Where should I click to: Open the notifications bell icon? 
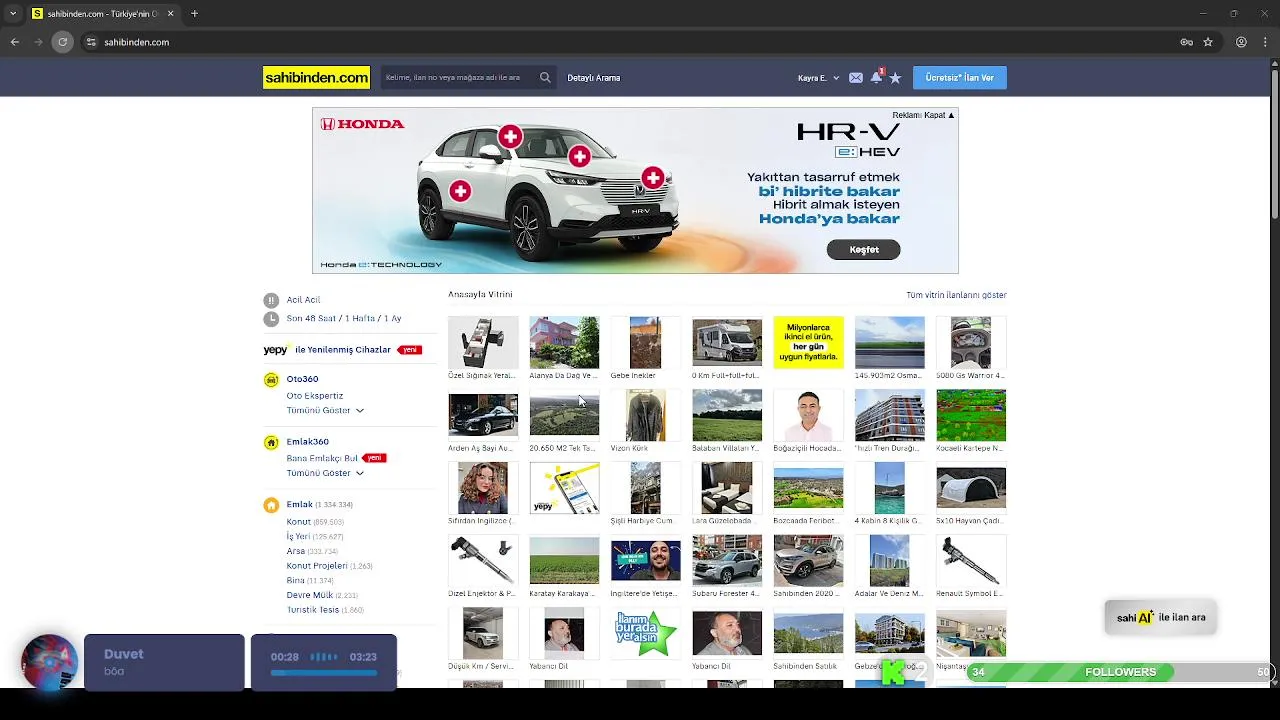click(876, 77)
